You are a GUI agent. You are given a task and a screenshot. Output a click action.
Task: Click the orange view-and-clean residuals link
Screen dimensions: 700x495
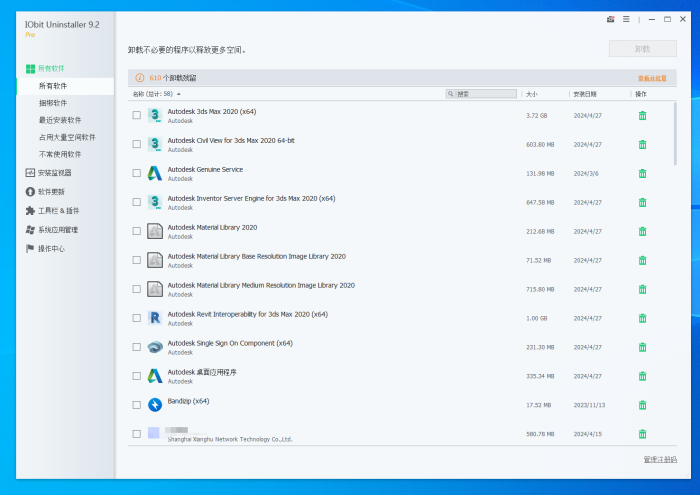tap(651, 77)
